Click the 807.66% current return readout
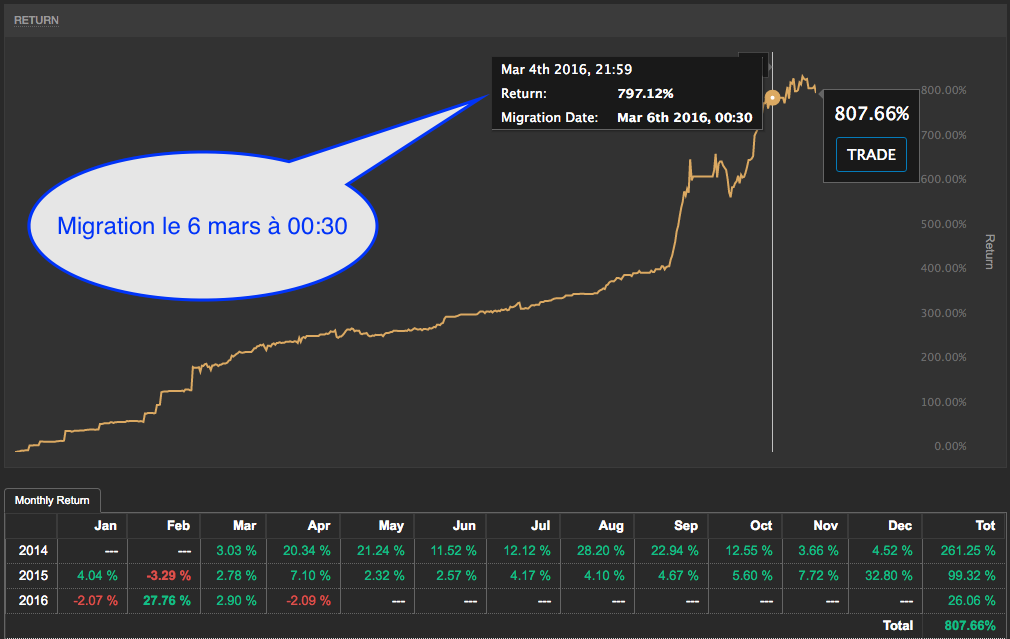This screenshot has height=639, width=1010. click(x=871, y=113)
